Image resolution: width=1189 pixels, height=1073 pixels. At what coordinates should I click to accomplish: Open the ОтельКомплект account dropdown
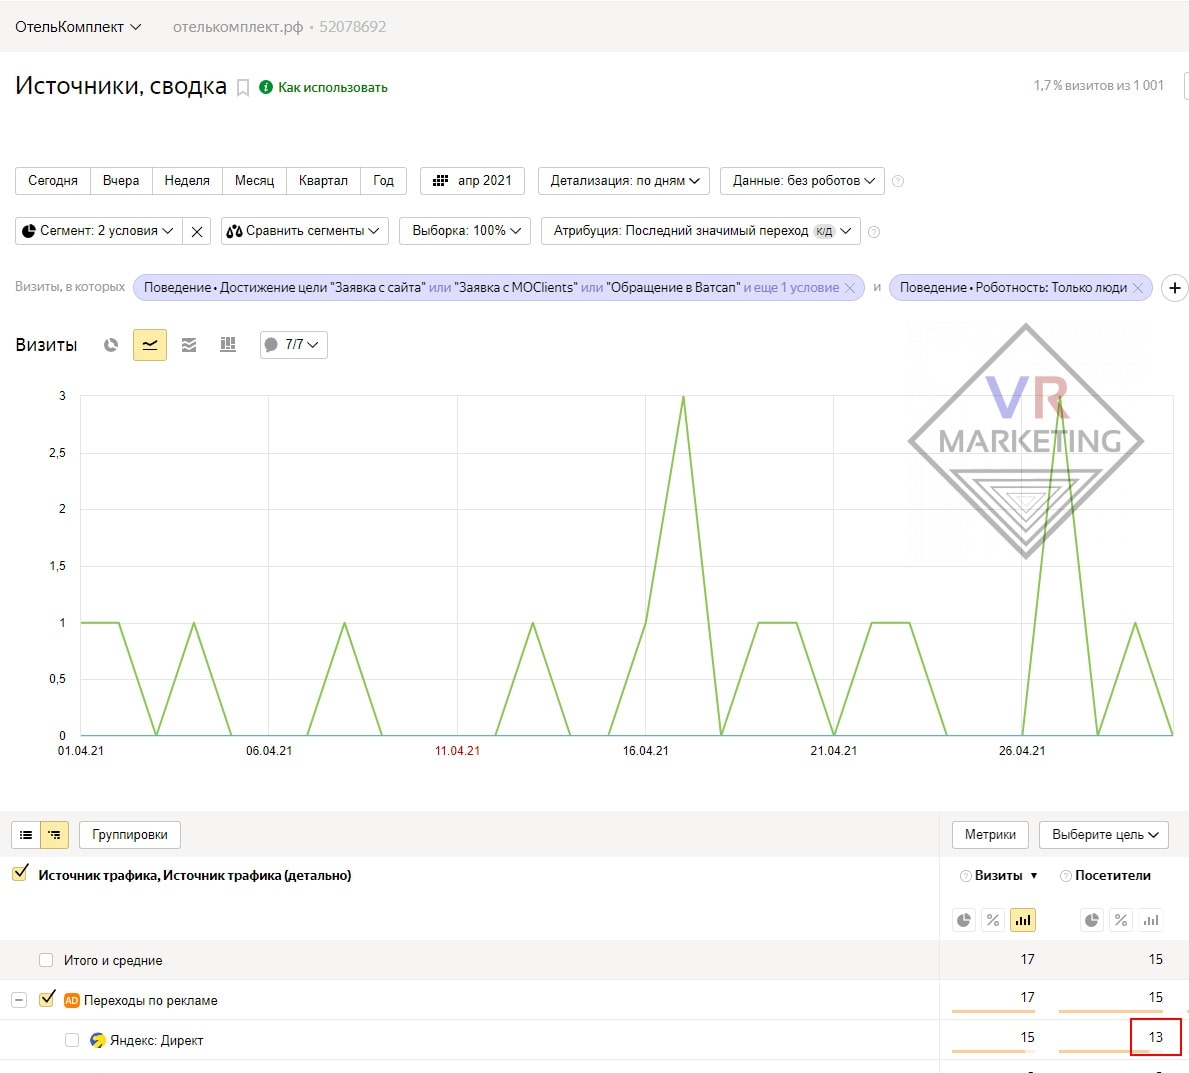(x=78, y=27)
